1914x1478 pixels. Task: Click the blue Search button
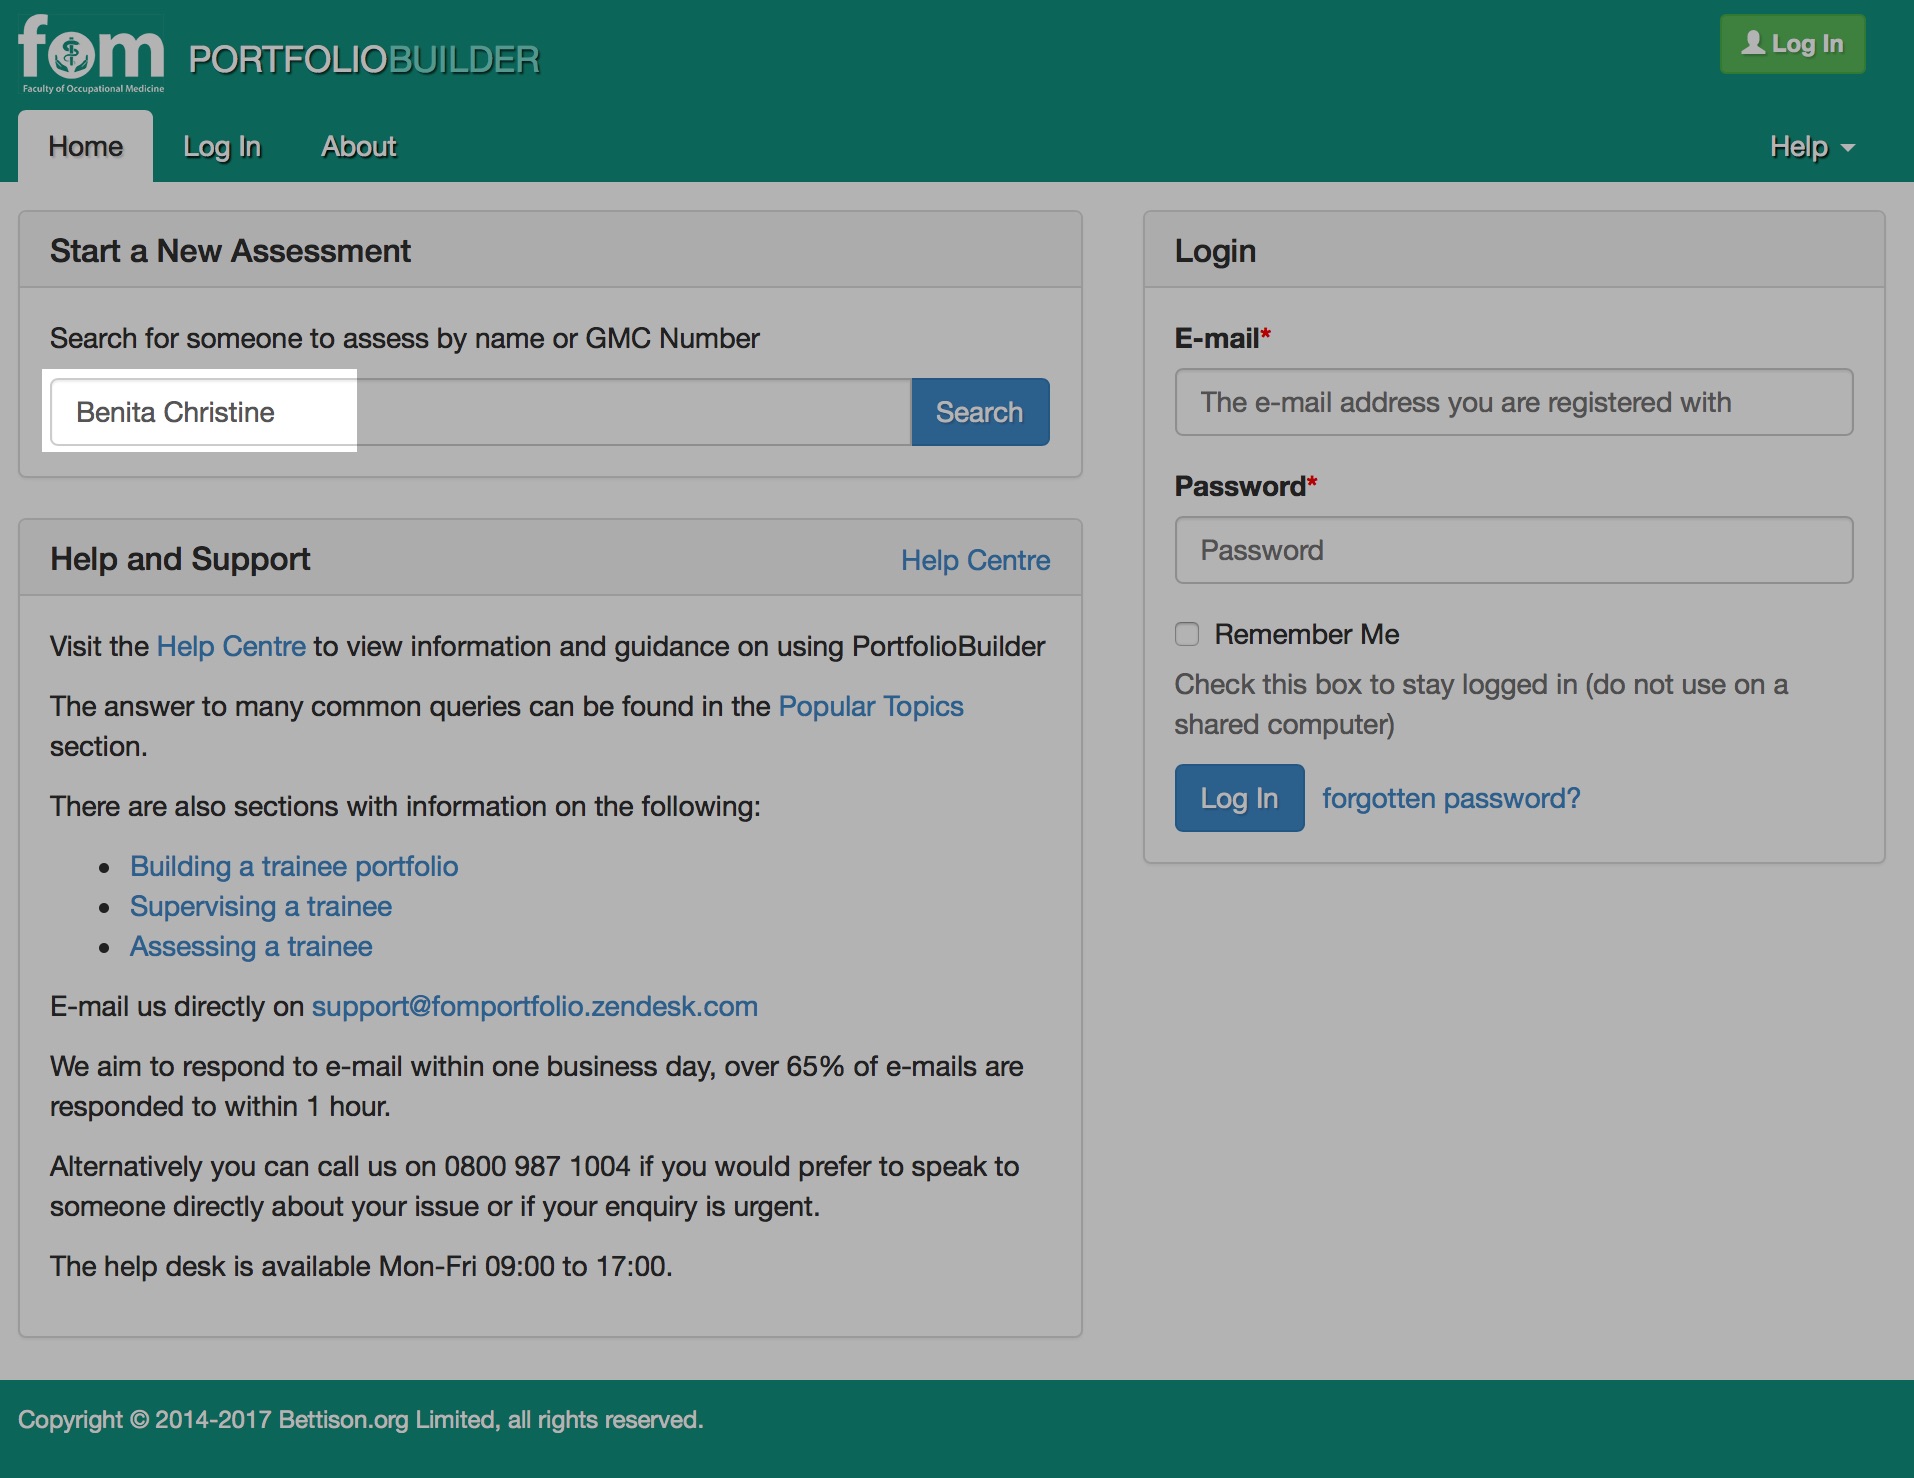(980, 412)
